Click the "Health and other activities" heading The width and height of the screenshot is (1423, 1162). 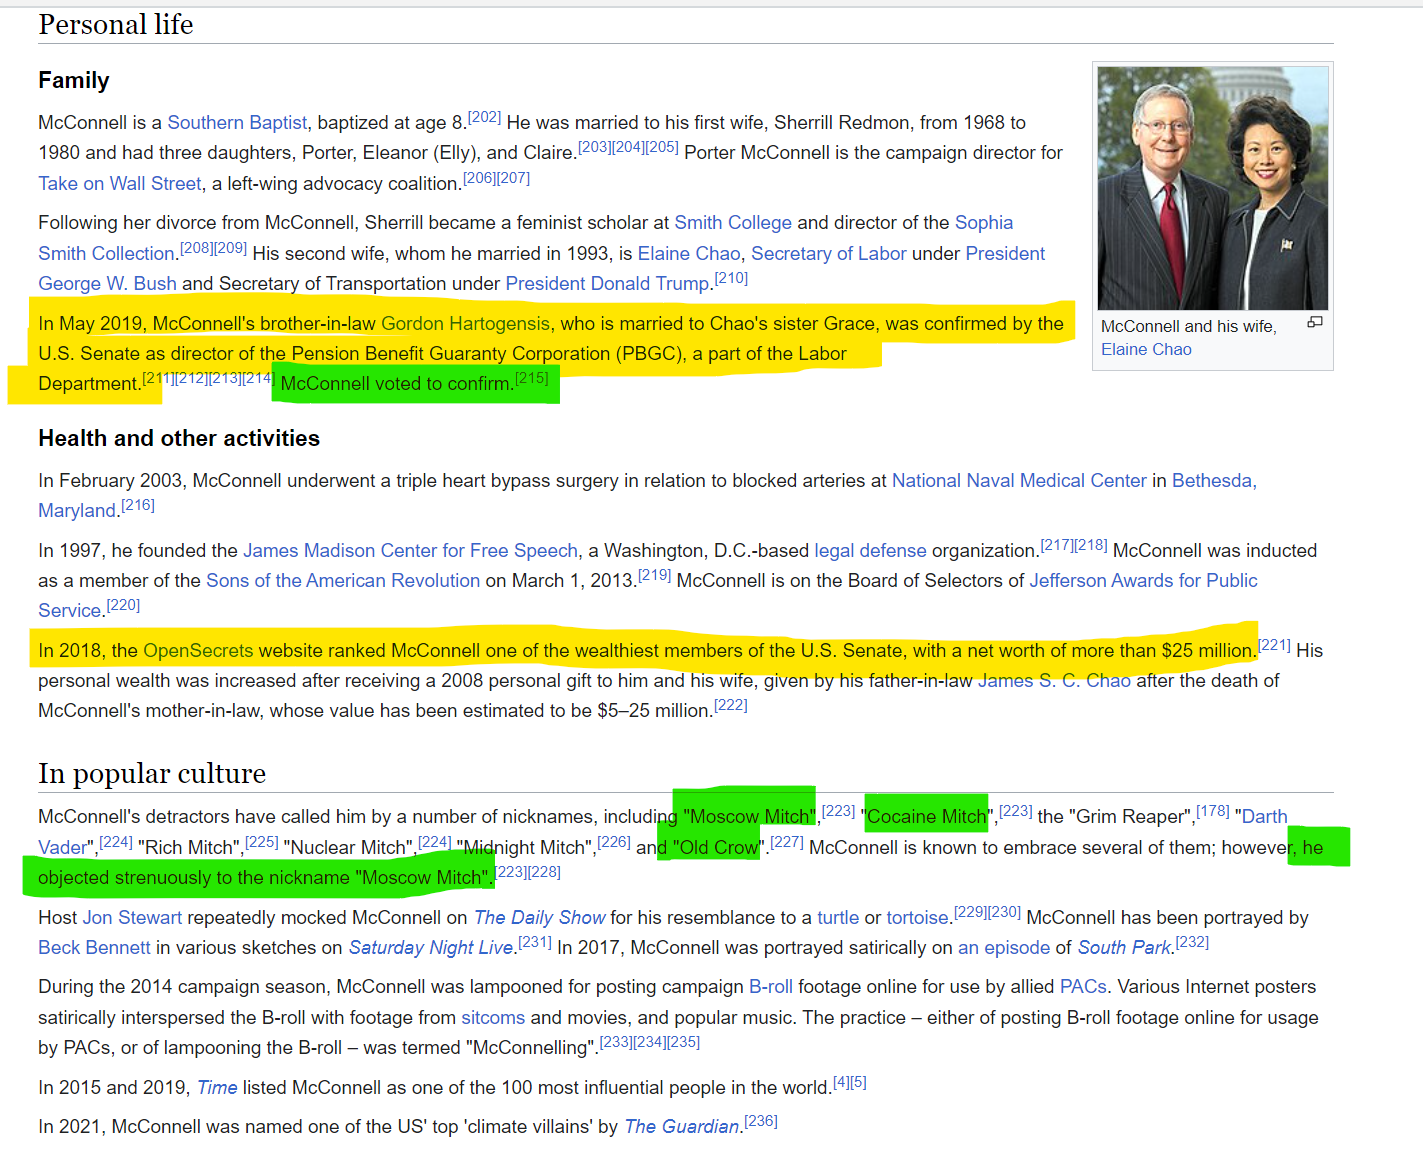click(x=179, y=438)
